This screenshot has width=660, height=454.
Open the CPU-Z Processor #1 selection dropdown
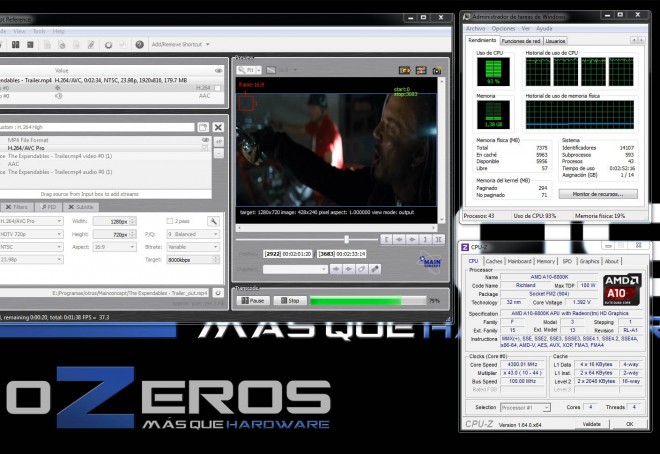[525, 407]
